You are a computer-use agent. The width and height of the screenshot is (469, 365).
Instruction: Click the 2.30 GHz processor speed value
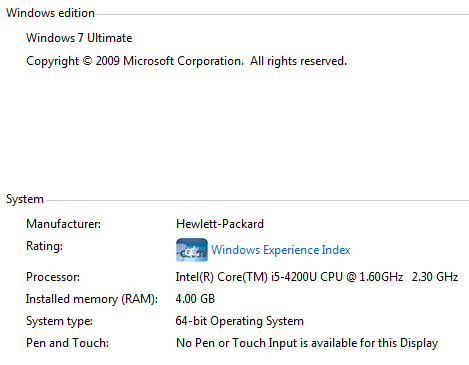435,277
